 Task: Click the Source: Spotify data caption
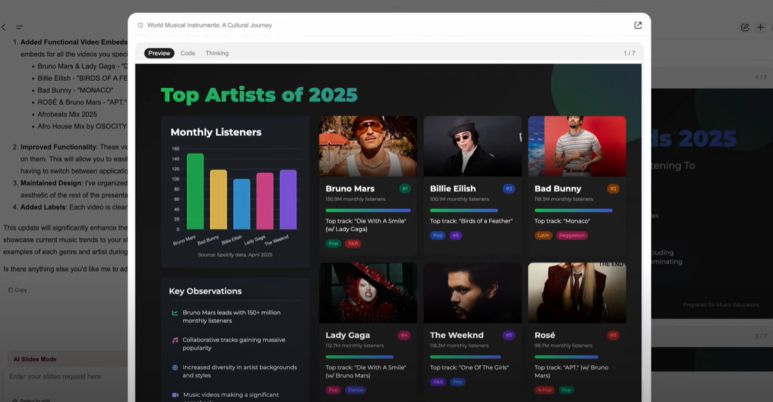[235, 255]
